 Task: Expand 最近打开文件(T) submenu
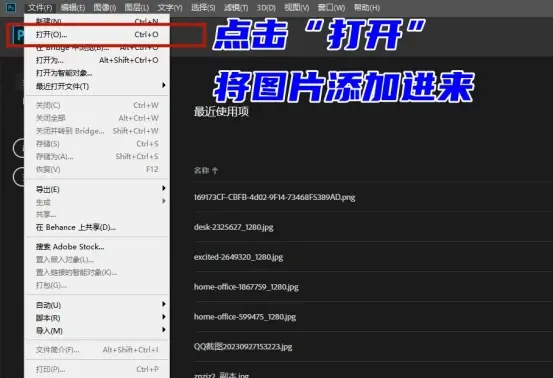97,86
